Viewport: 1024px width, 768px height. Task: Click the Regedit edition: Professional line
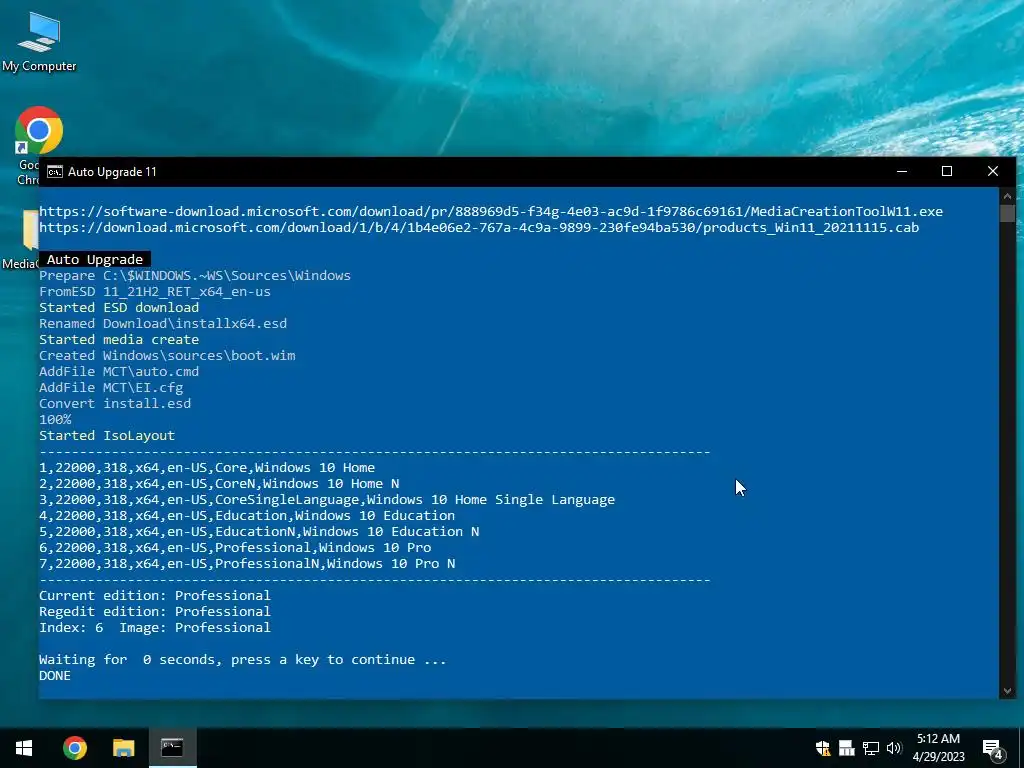155,611
